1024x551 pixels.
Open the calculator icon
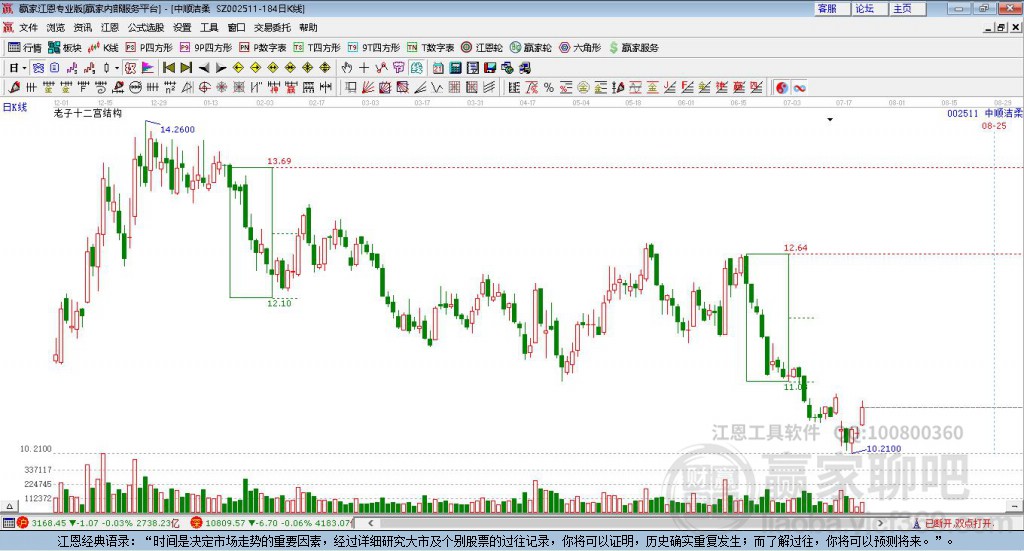(x=455, y=68)
